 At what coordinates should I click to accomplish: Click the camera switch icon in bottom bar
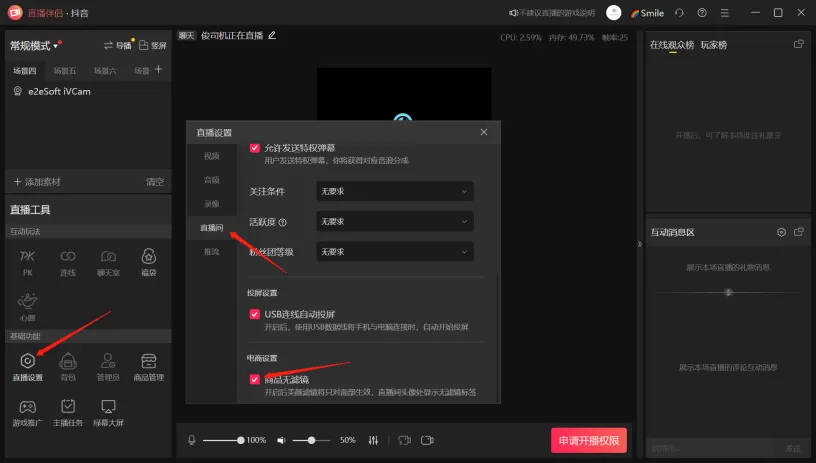[404, 440]
